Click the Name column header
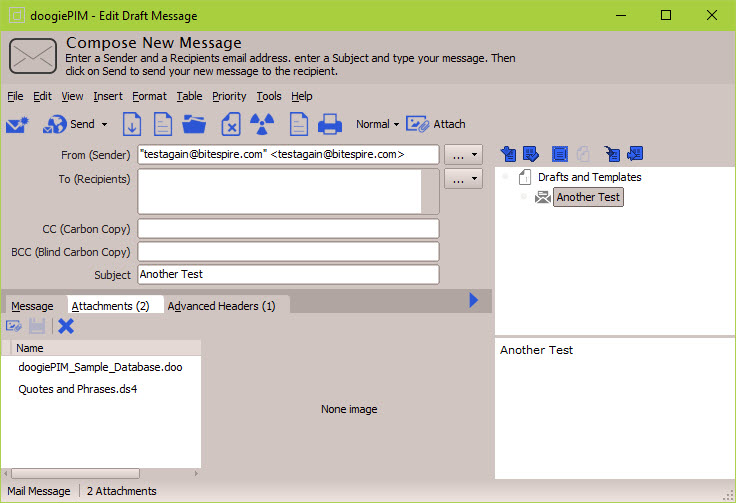Viewport: 736px width, 503px height. (x=106, y=348)
